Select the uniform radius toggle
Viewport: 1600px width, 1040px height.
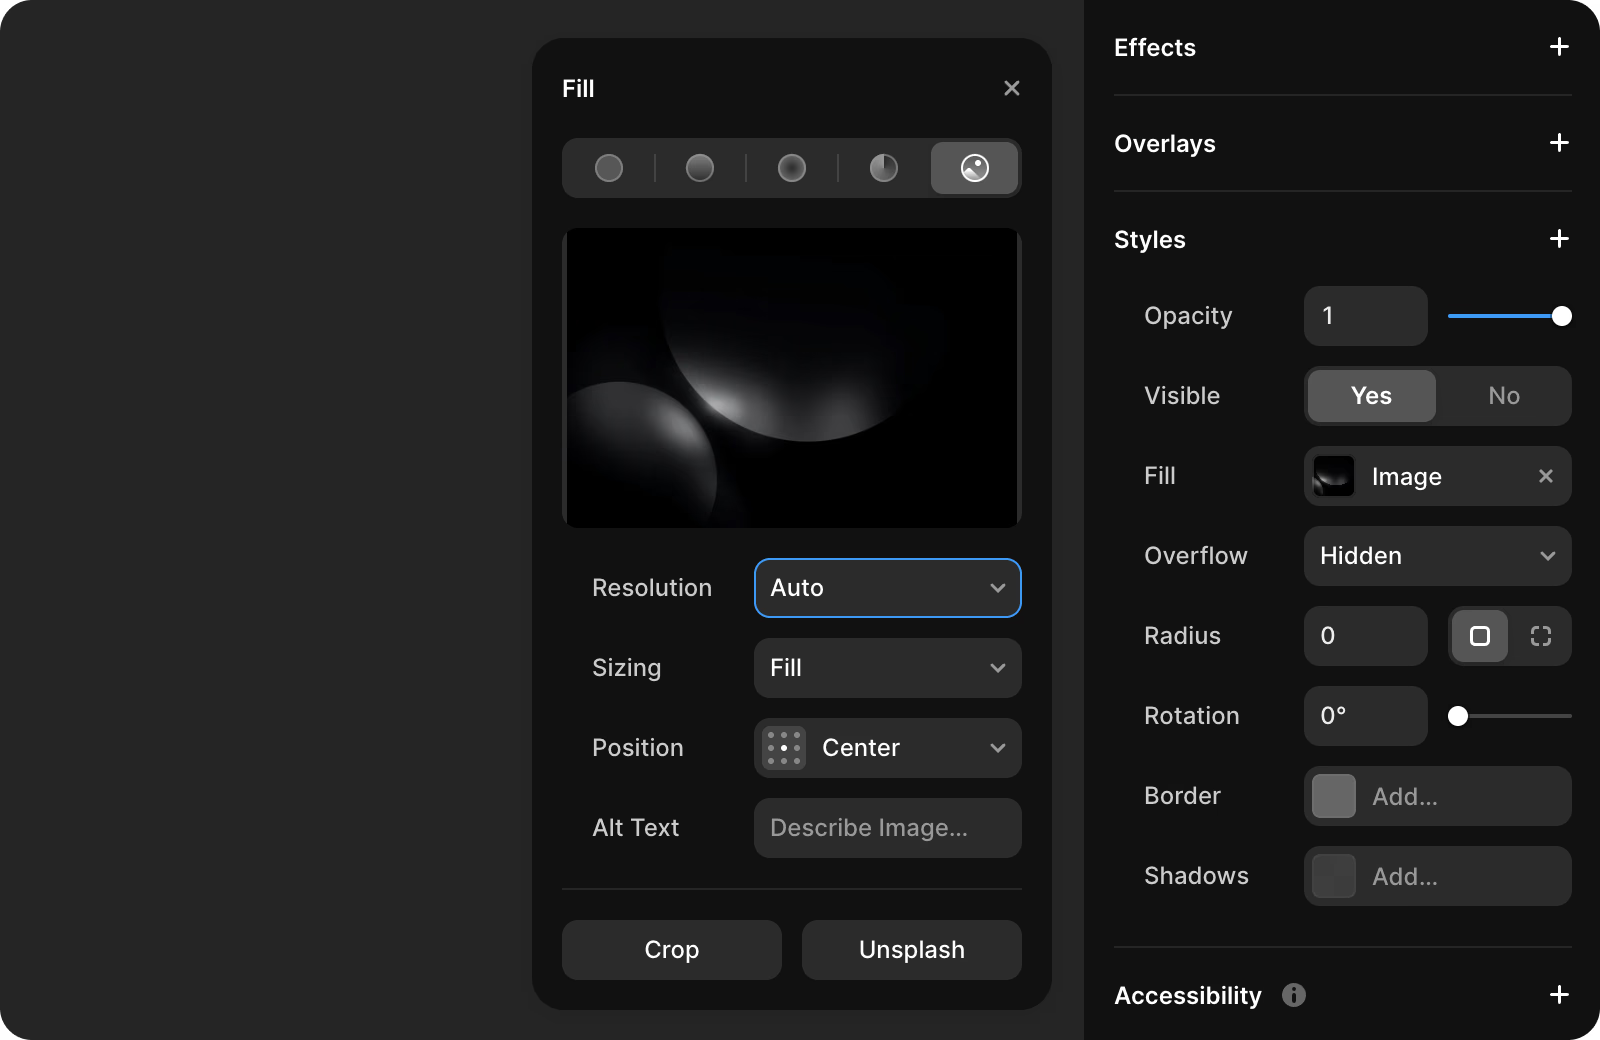[x=1480, y=636]
